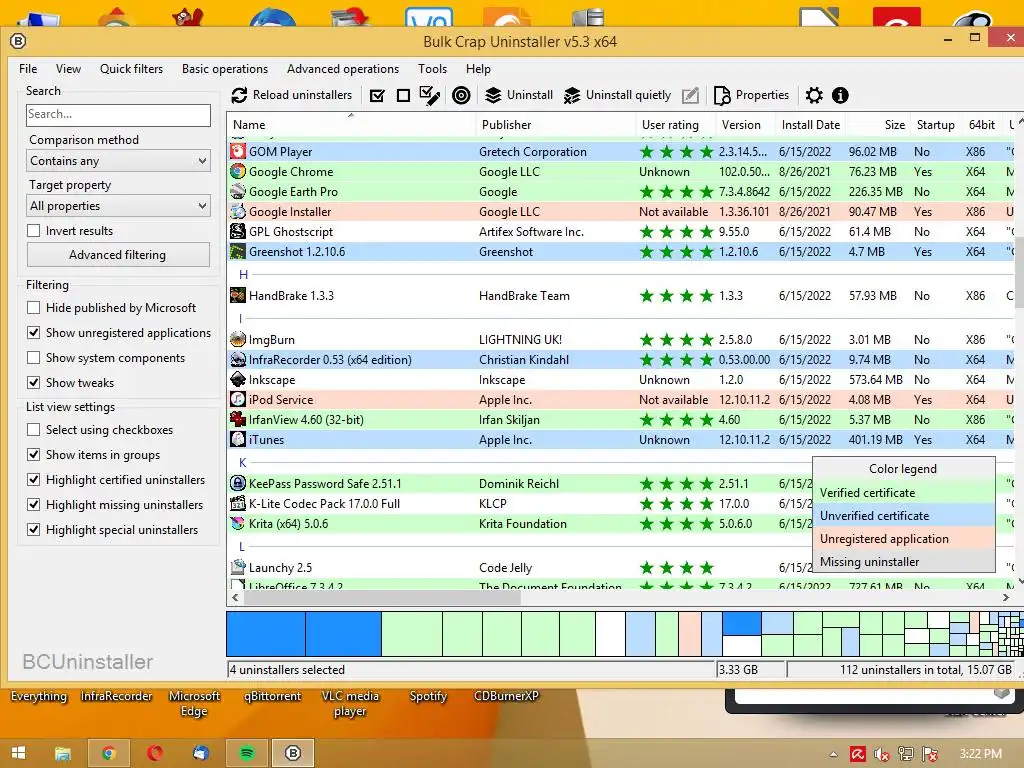Screen dimensions: 1024x768
Task: Click the Chrome icon in taskbar
Action: [108, 753]
